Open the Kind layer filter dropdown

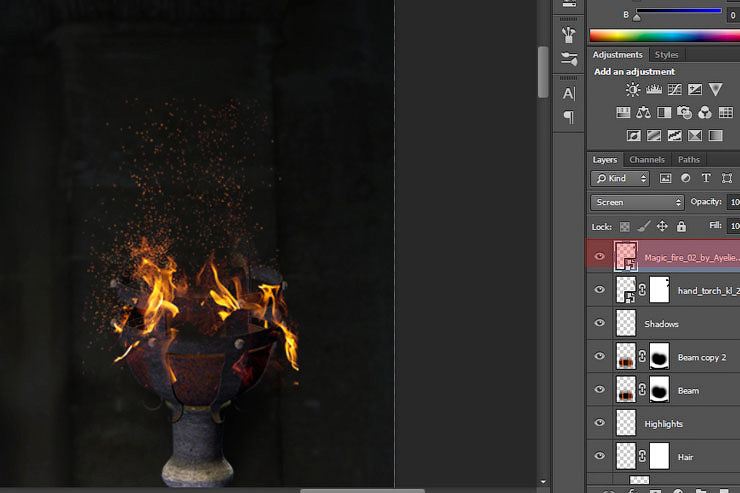pyautogui.click(x=620, y=178)
